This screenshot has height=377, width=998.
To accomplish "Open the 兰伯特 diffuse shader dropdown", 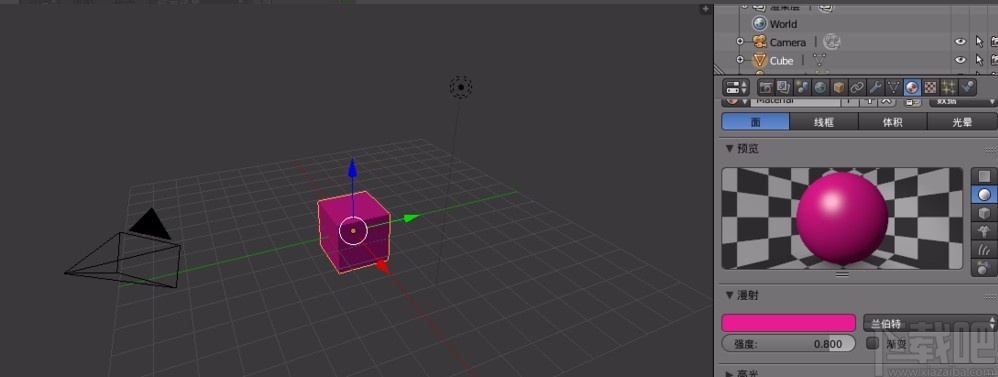I will pos(930,323).
